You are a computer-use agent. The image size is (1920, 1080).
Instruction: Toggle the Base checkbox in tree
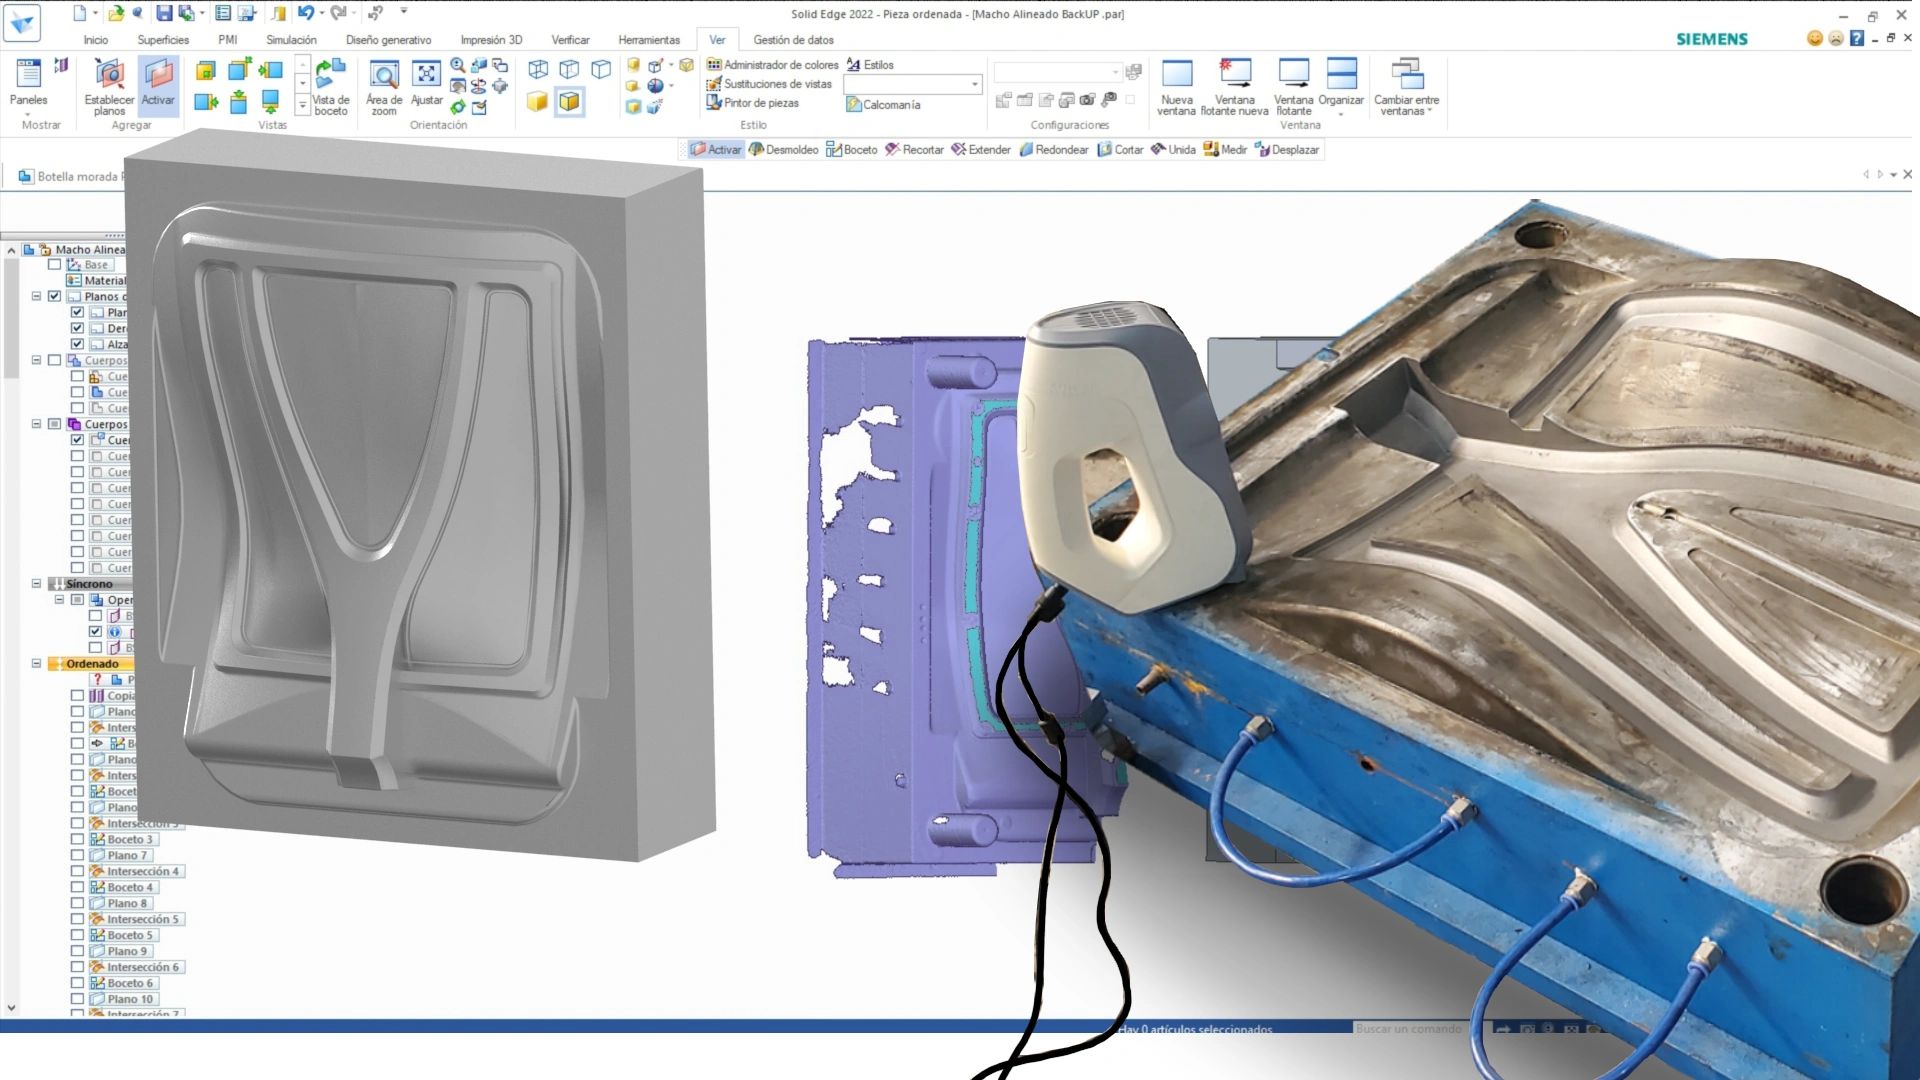(x=55, y=265)
